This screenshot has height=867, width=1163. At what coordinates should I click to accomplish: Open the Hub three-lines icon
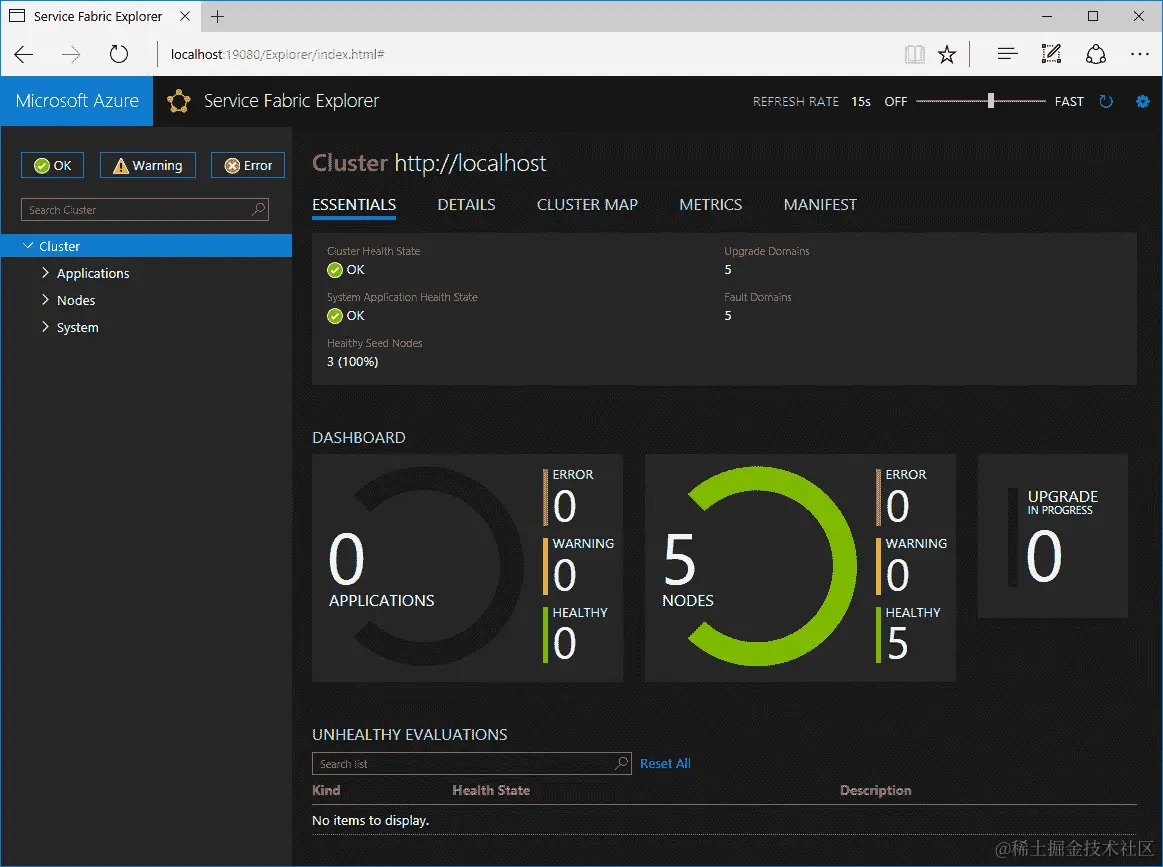pyautogui.click(x=1007, y=54)
